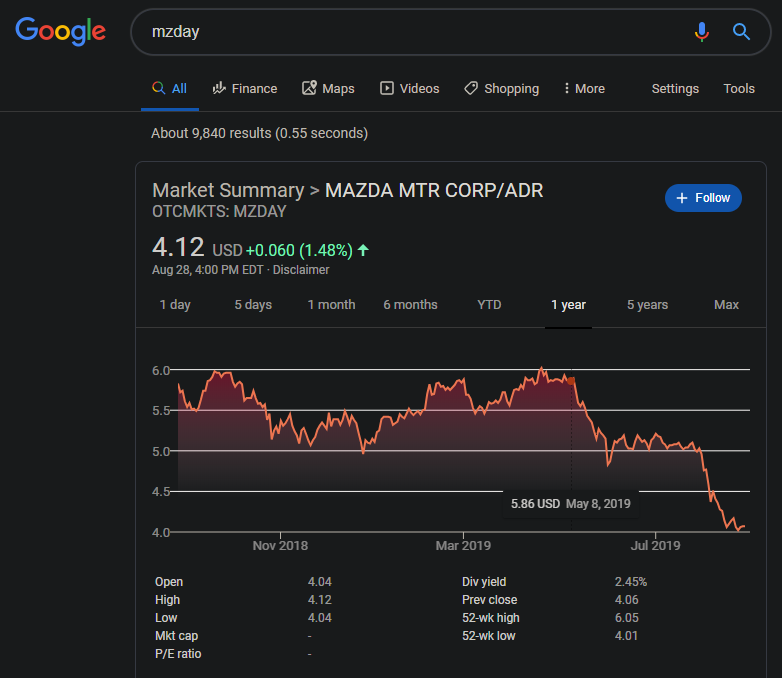The height and width of the screenshot is (678, 782).
Task: Select the 1 year chart range
Action: [568, 305]
